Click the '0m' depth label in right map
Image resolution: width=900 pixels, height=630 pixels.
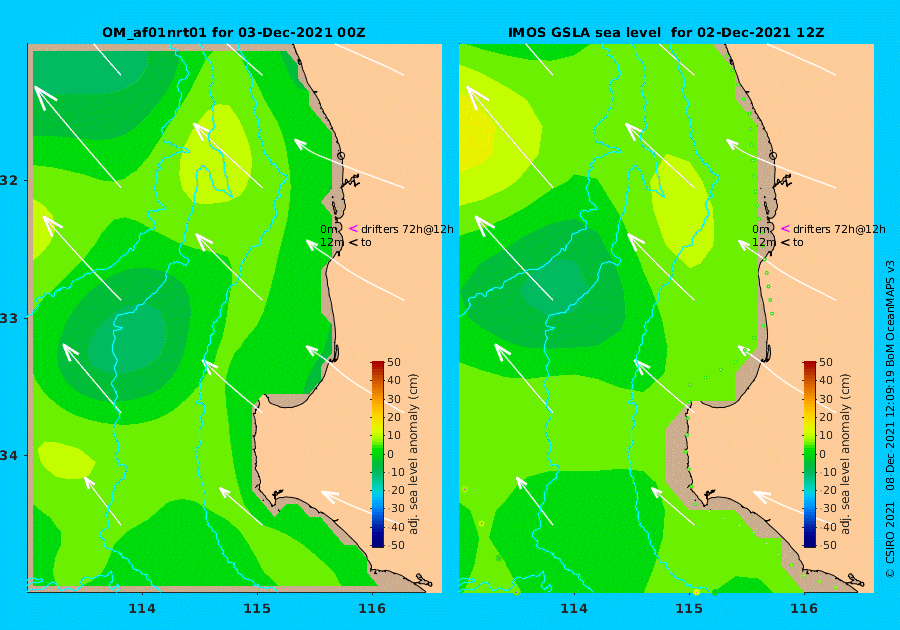point(761,229)
